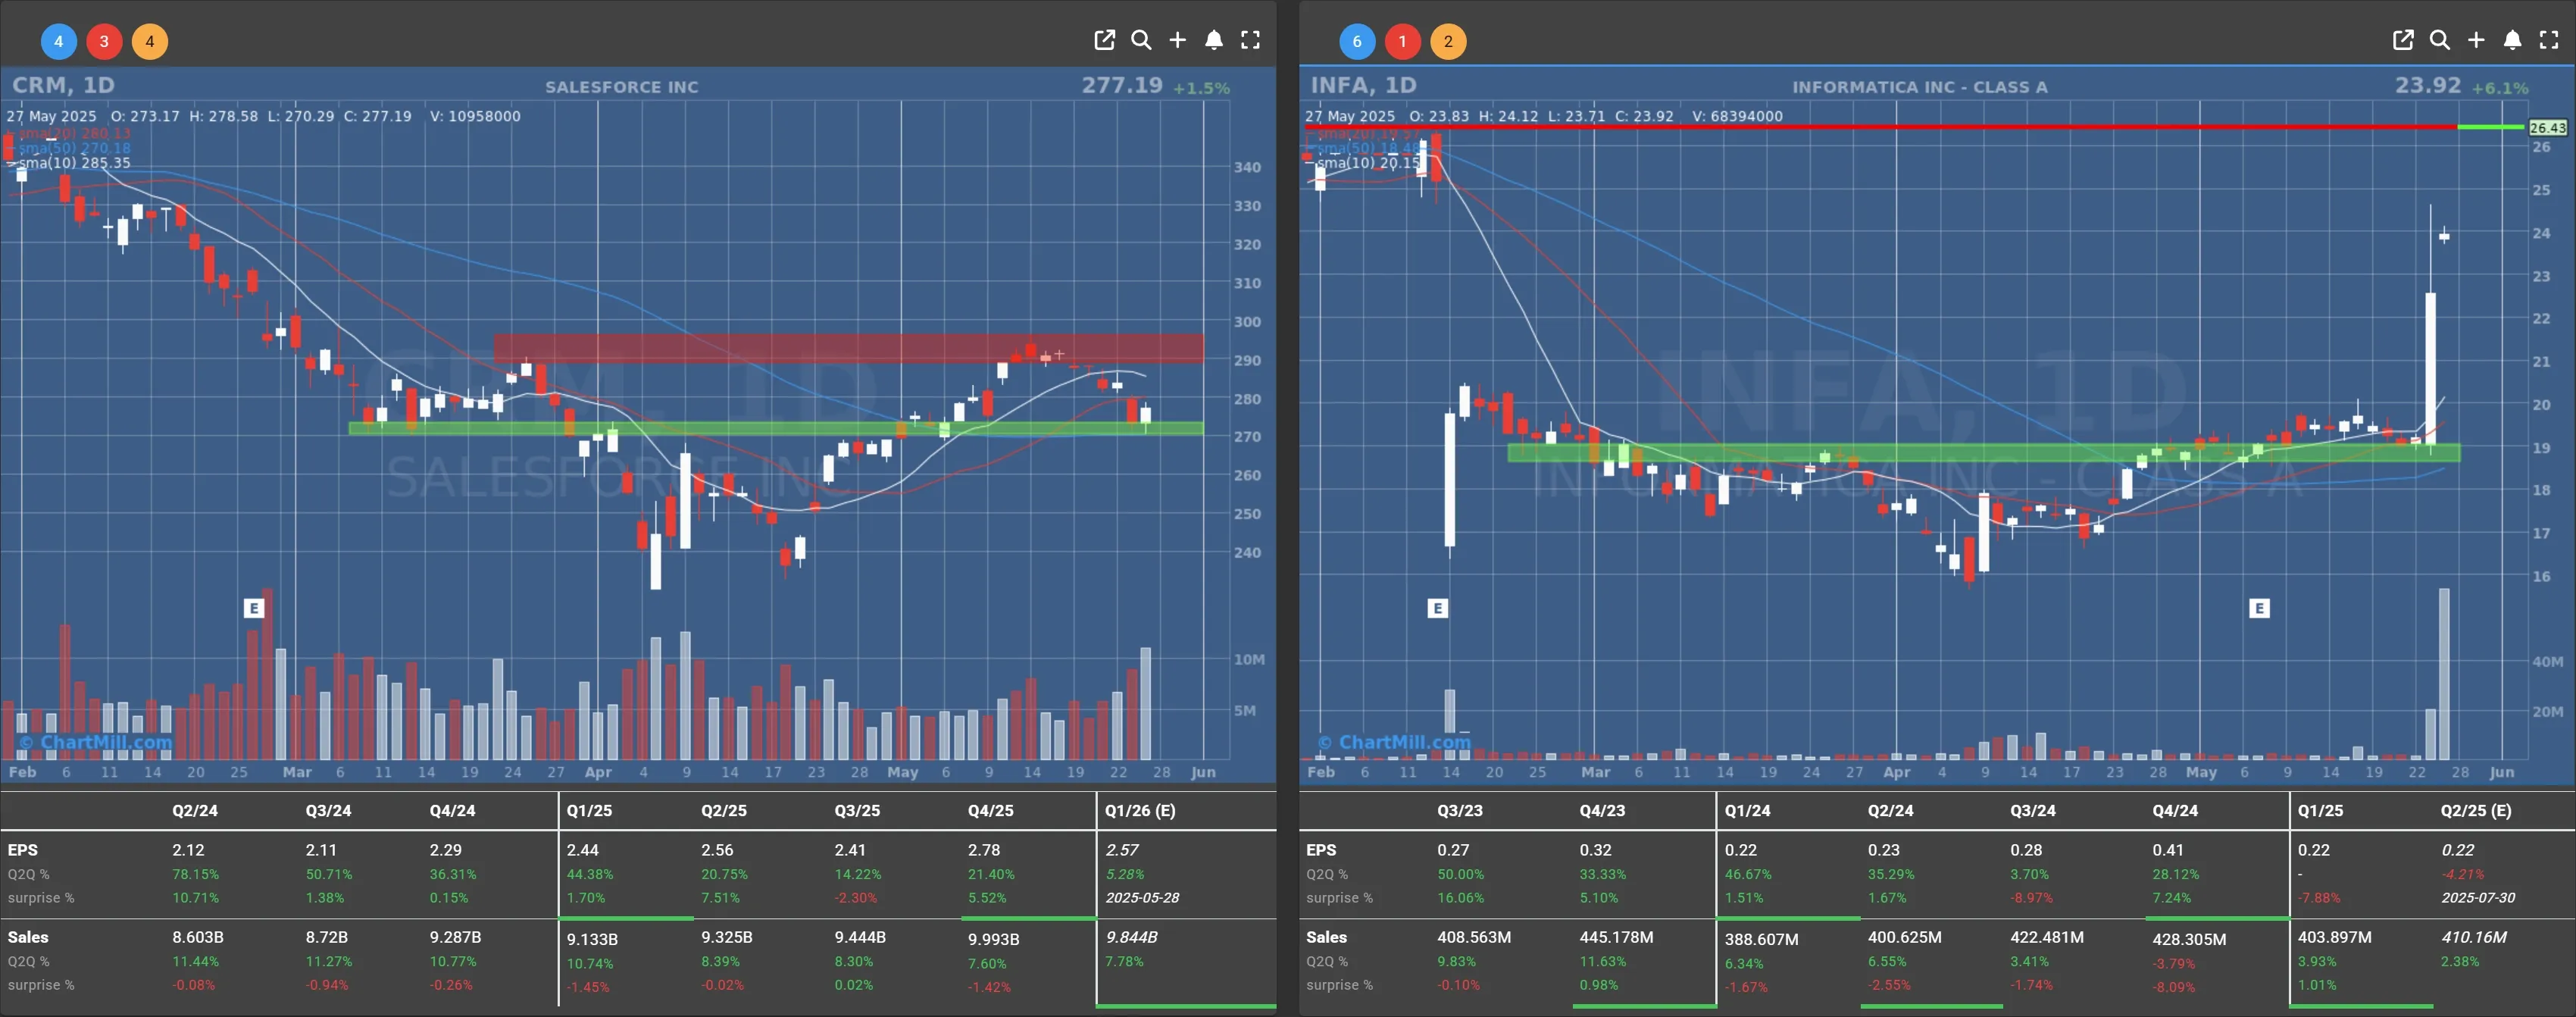Image resolution: width=2576 pixels, height=1017 pixels.
Task: Click INFA Q4/24 EPS value 0.41
Action: point(2168,850)
